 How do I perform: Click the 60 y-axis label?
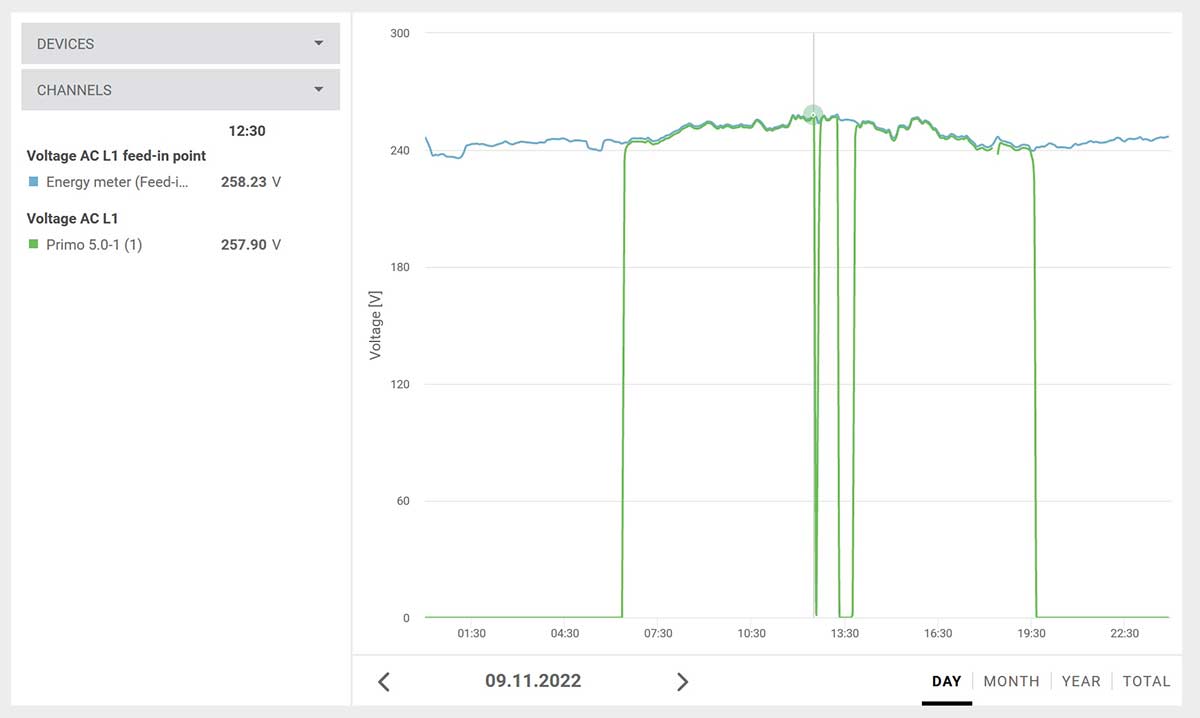pyautogui.click(x=403, y=501)
